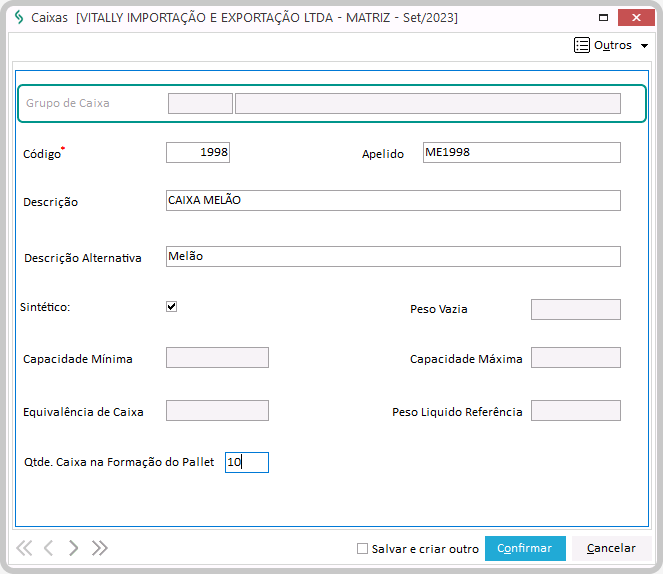Click Qtde. Caixa na Formação do Pallet field

[247, 462]
